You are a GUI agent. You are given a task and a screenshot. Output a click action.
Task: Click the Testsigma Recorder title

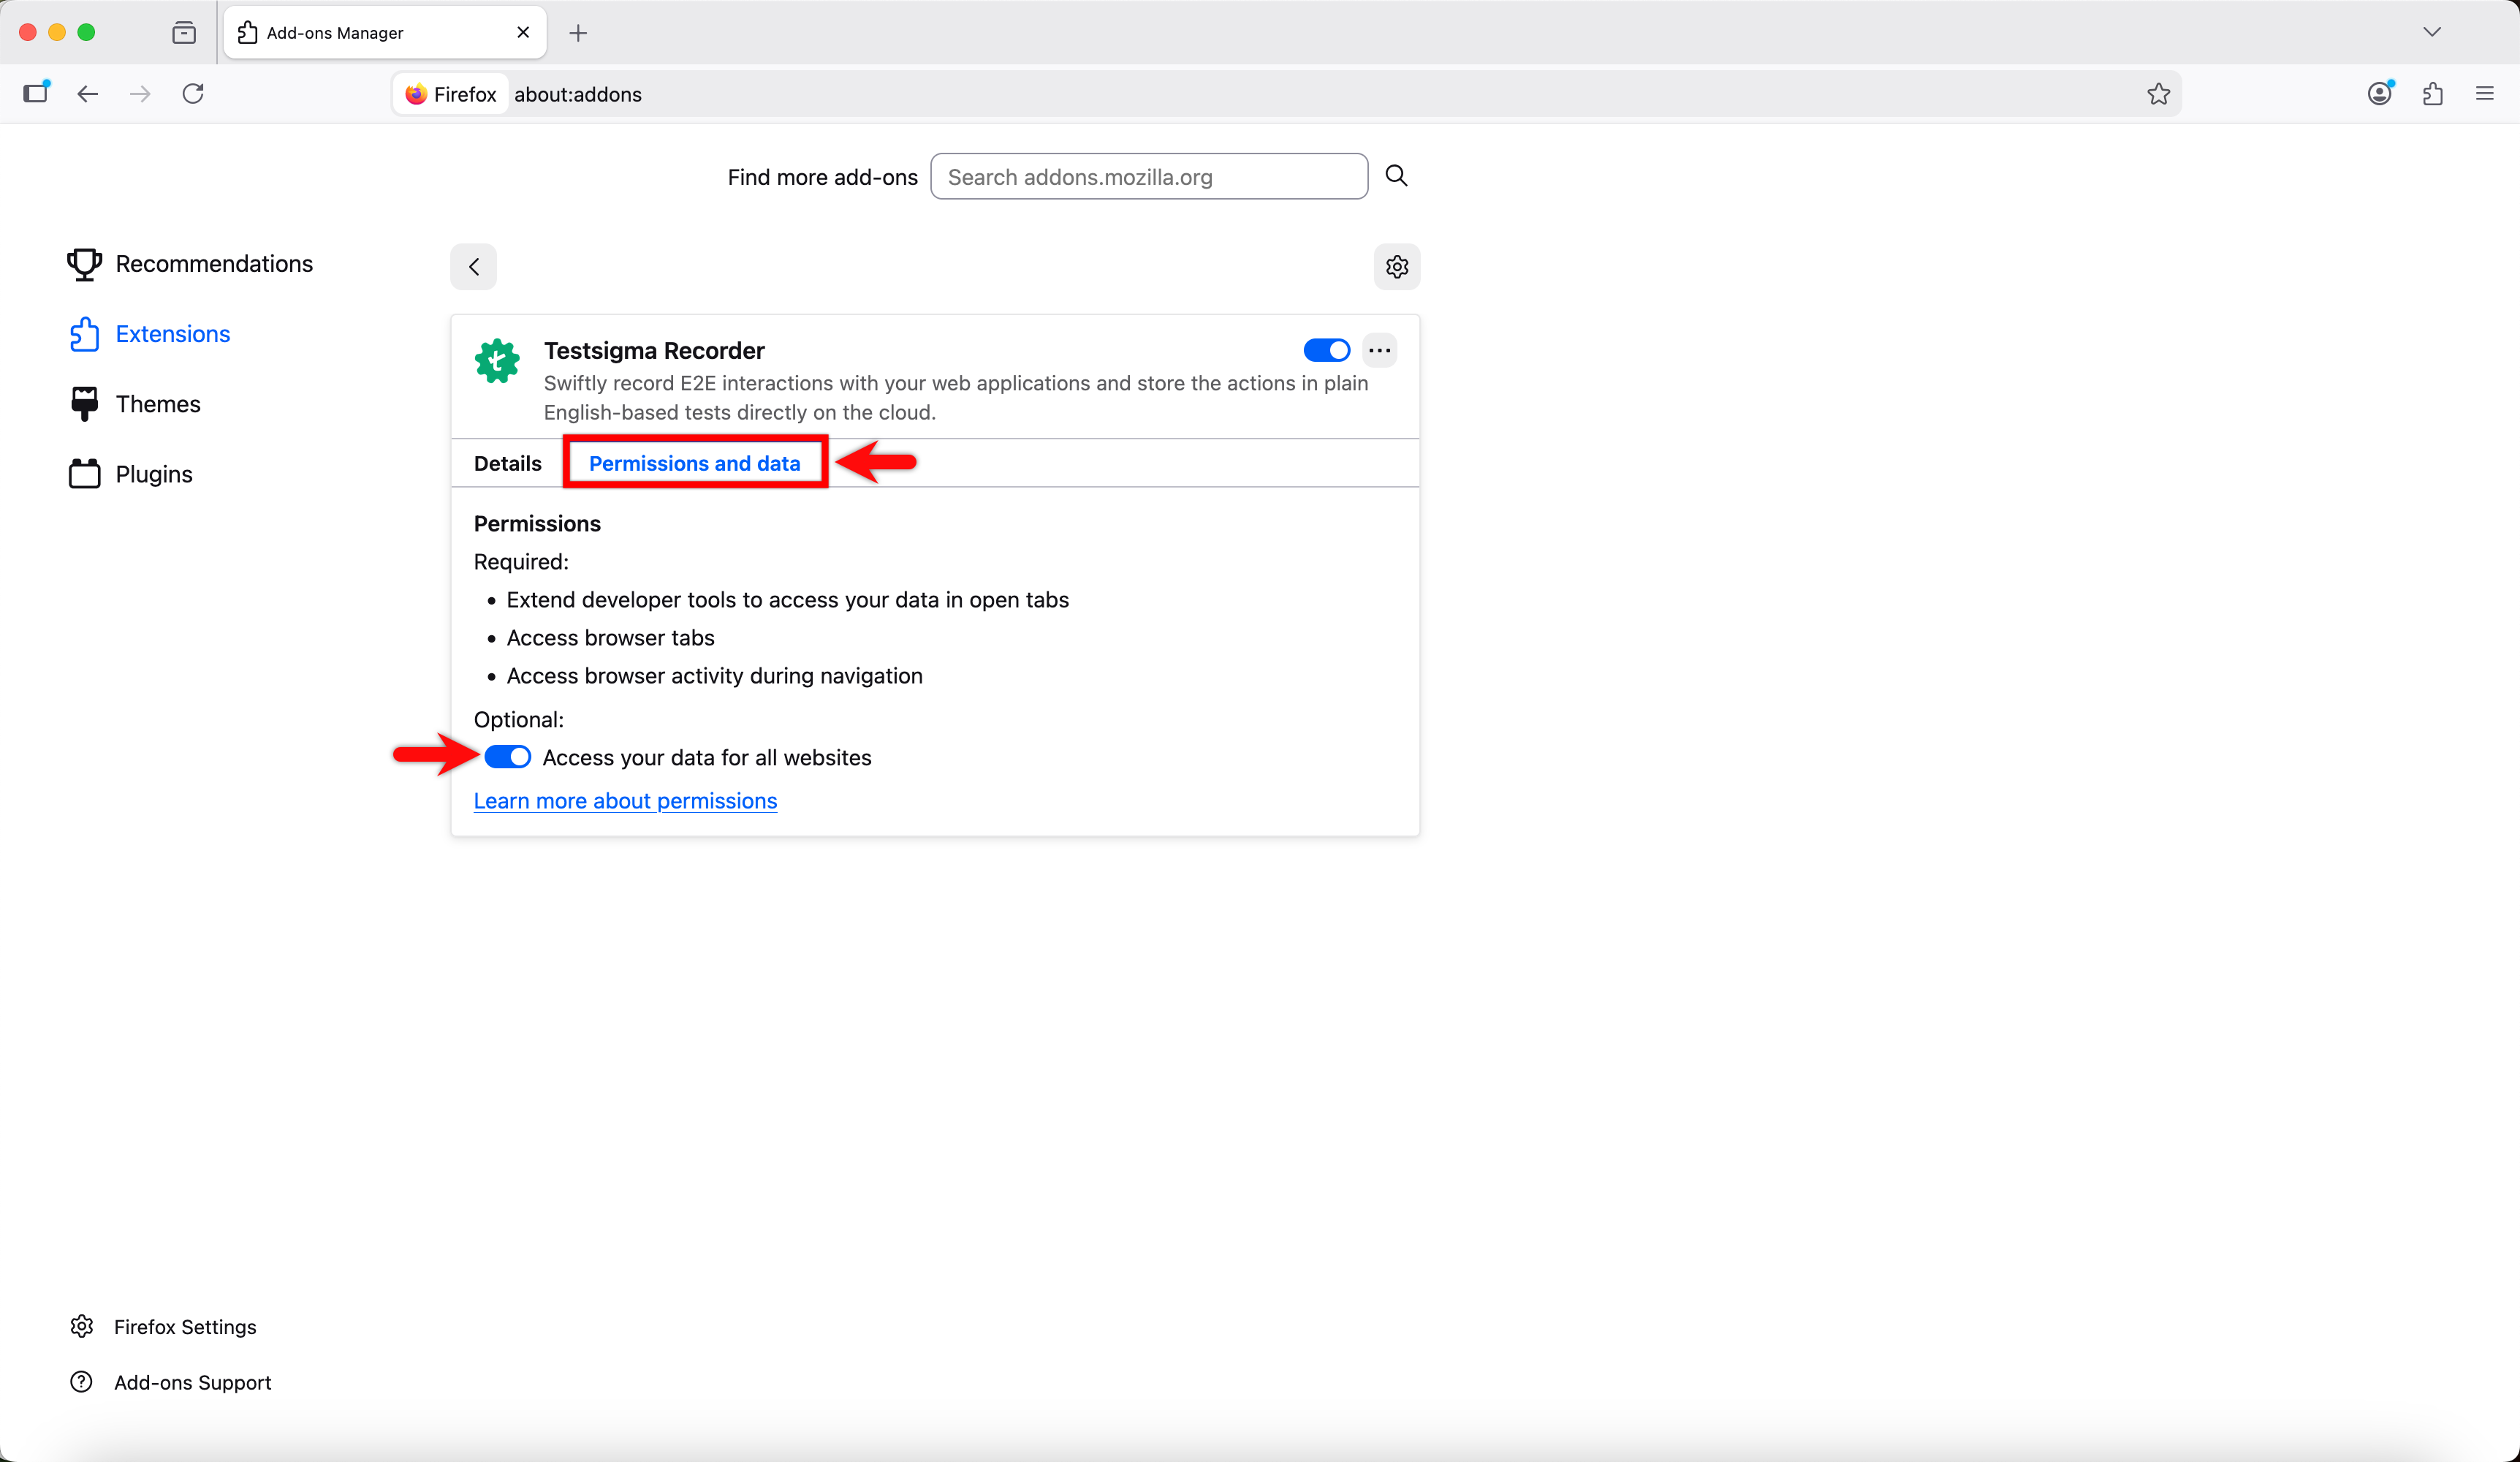[x=654, y=350]
